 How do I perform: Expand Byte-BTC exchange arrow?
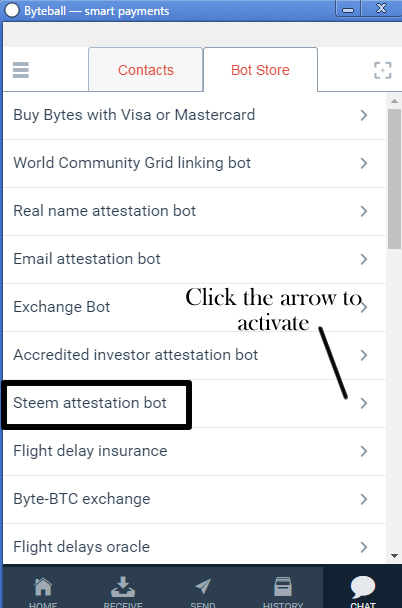tap(364, 499)
